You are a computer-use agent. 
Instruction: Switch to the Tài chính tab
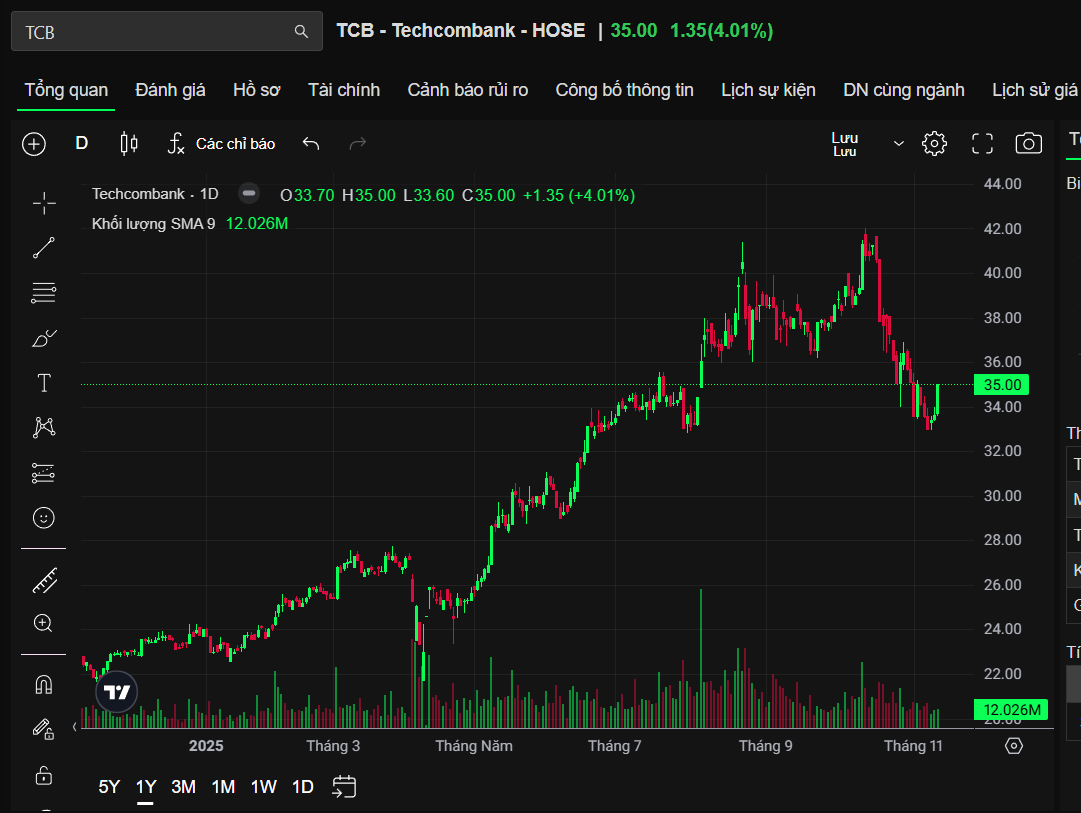click(344, 90)
